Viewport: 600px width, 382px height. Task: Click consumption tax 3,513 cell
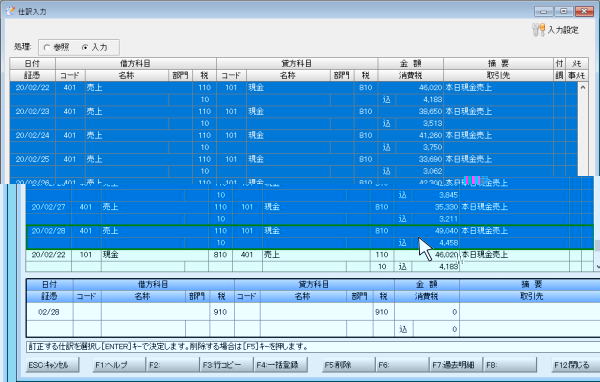419,123
